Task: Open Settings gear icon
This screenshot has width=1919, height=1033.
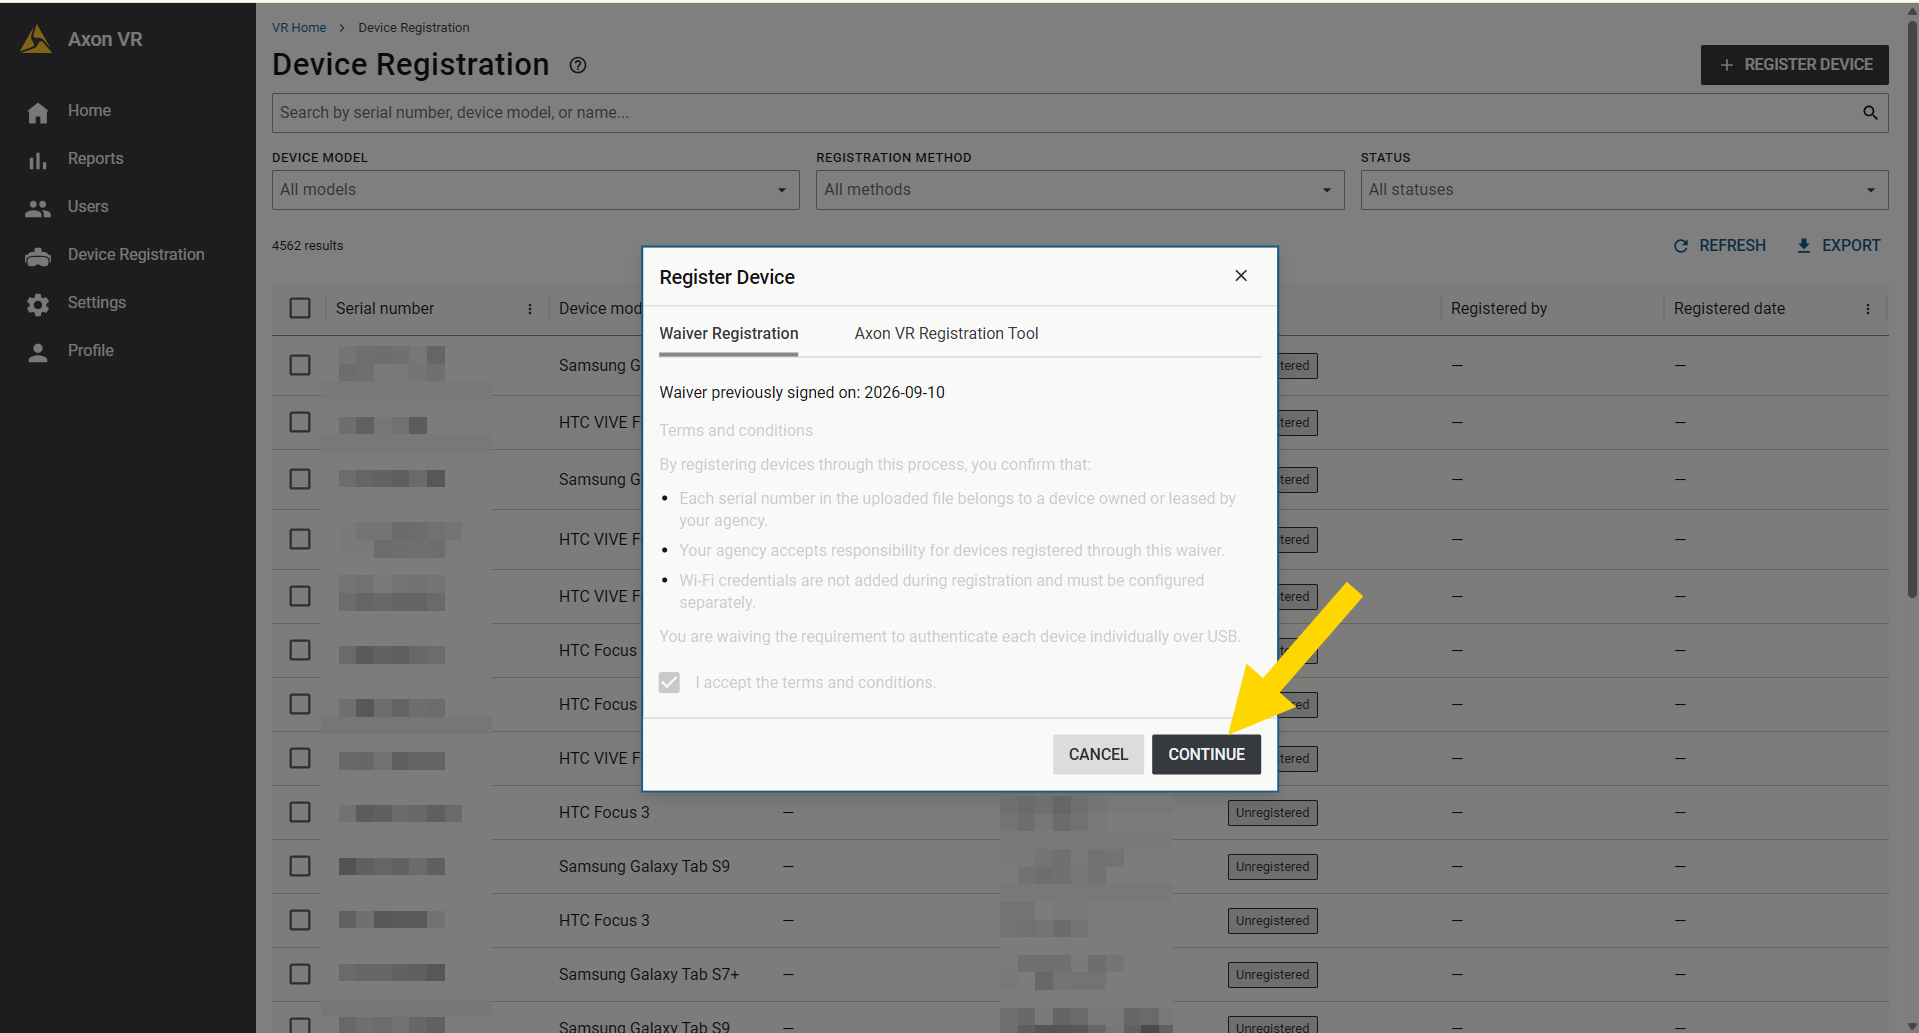Action: click(38, 304)
